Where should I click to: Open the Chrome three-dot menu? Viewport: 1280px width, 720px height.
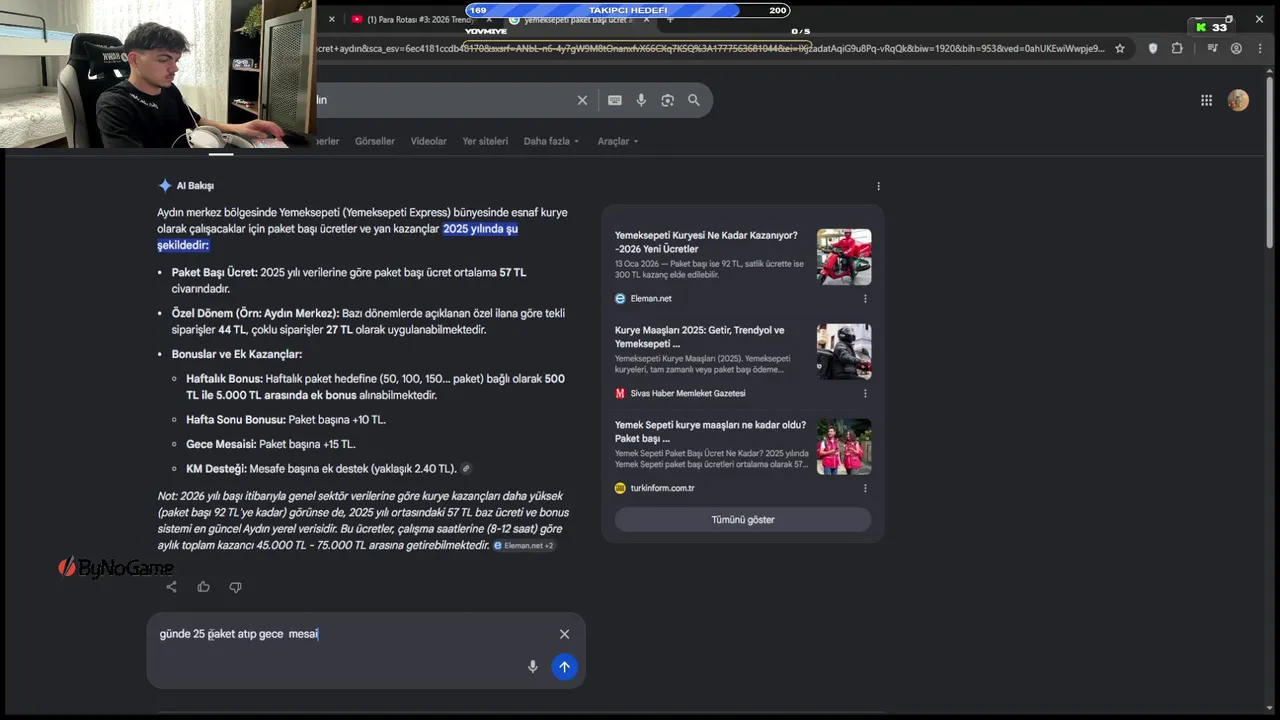(1260, 48)
